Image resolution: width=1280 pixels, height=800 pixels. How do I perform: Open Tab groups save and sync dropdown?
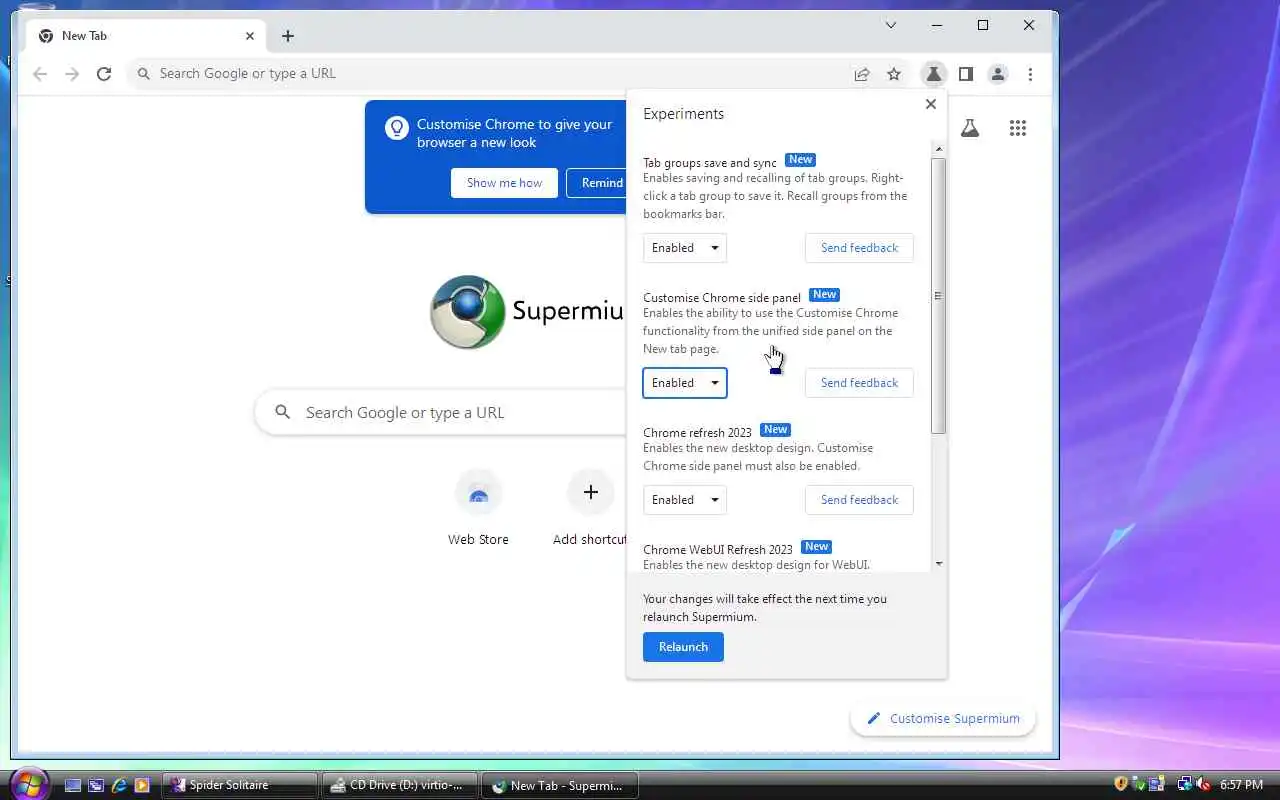point(685,248)
